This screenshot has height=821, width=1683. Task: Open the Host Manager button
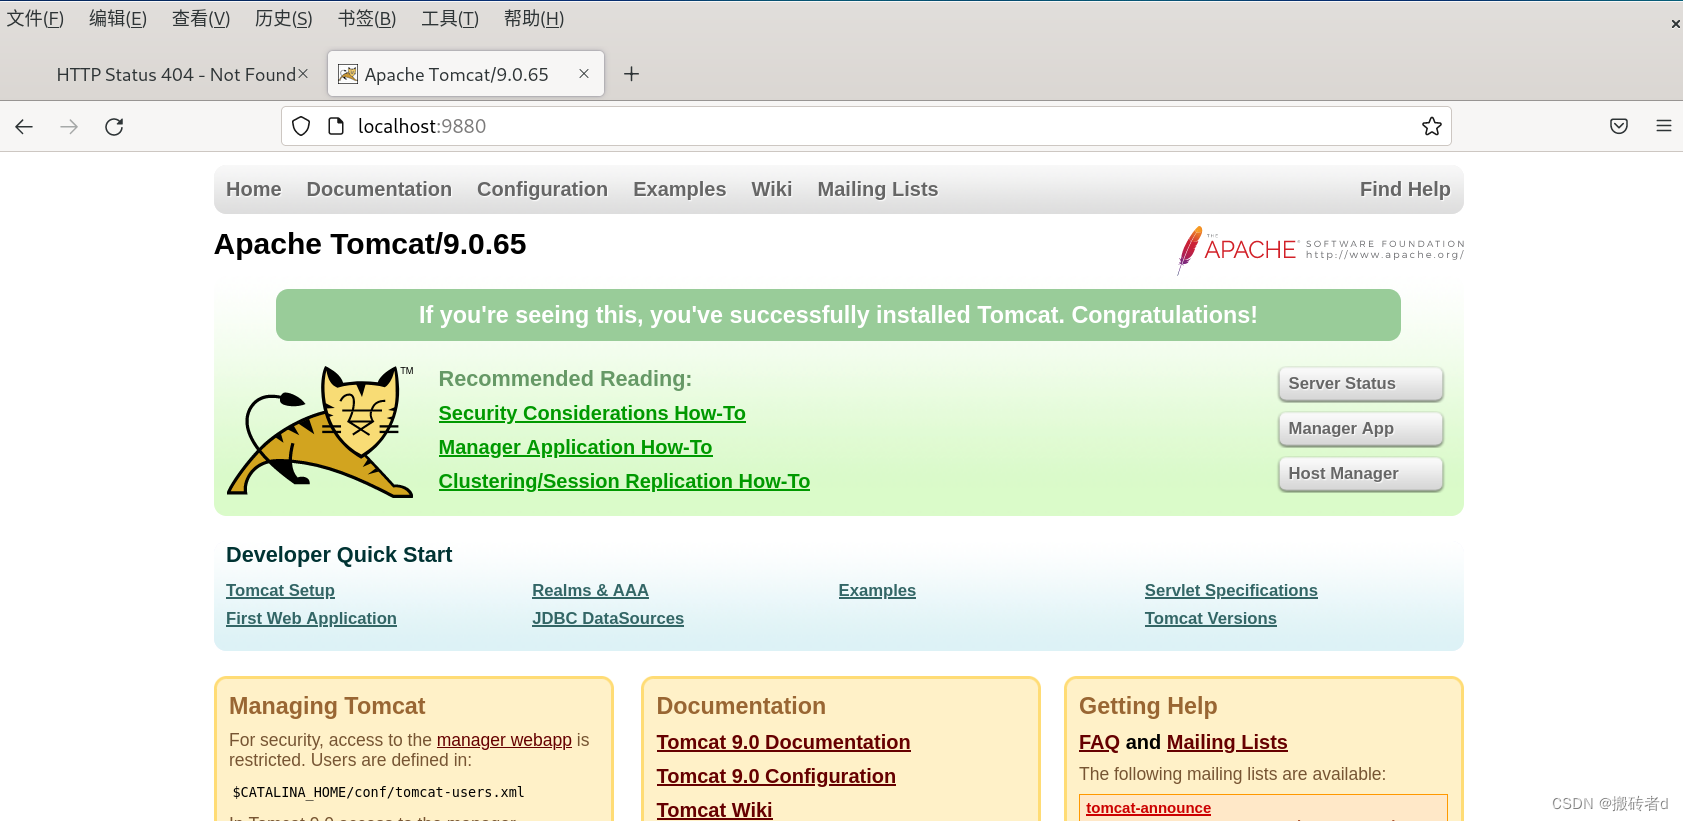point(1361,474)
